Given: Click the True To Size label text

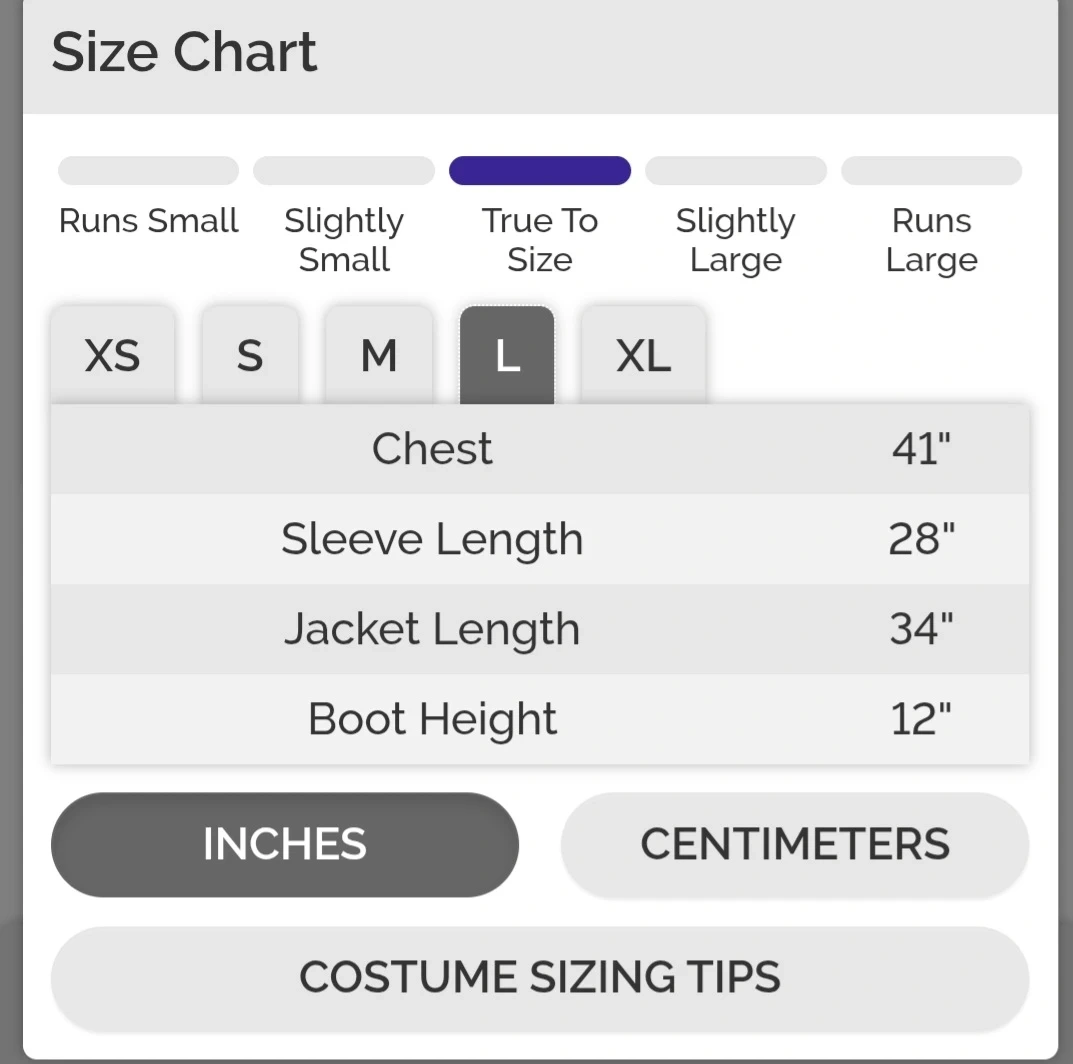Looking at the screenshot, I should [x=540, y=240].
